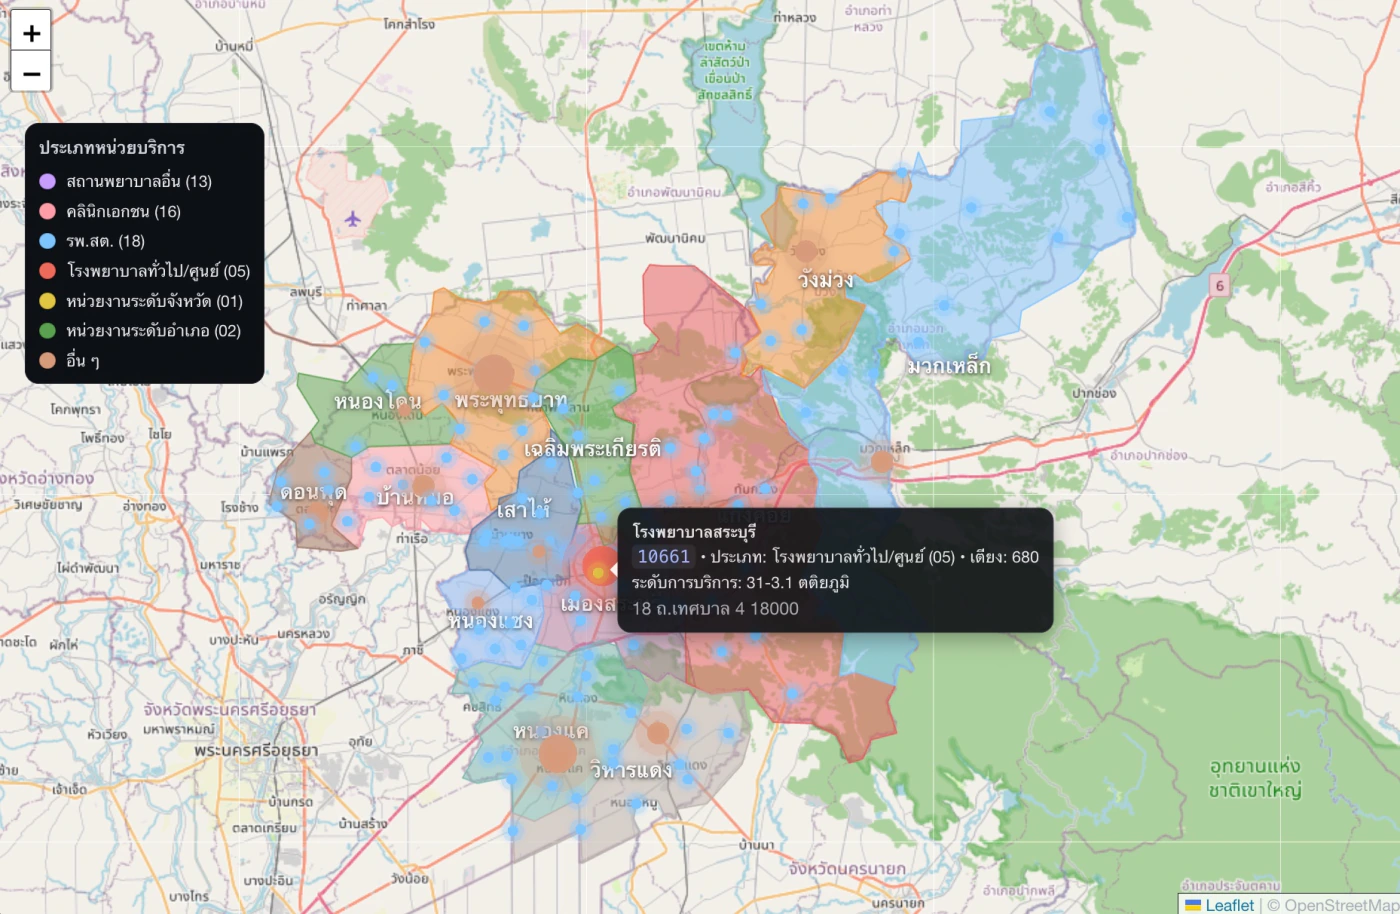Zoom in using the plus button
Screen dimensions: 1400x914
click(31, 33)
